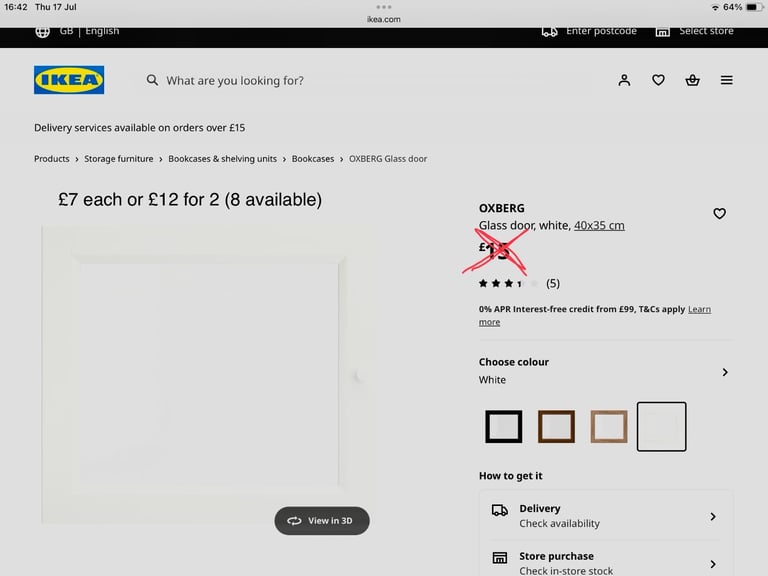Viewport: 768px width, 576px height.
Task: Select the GB country link
Action: pyautogui.click(x=66, y=31)
